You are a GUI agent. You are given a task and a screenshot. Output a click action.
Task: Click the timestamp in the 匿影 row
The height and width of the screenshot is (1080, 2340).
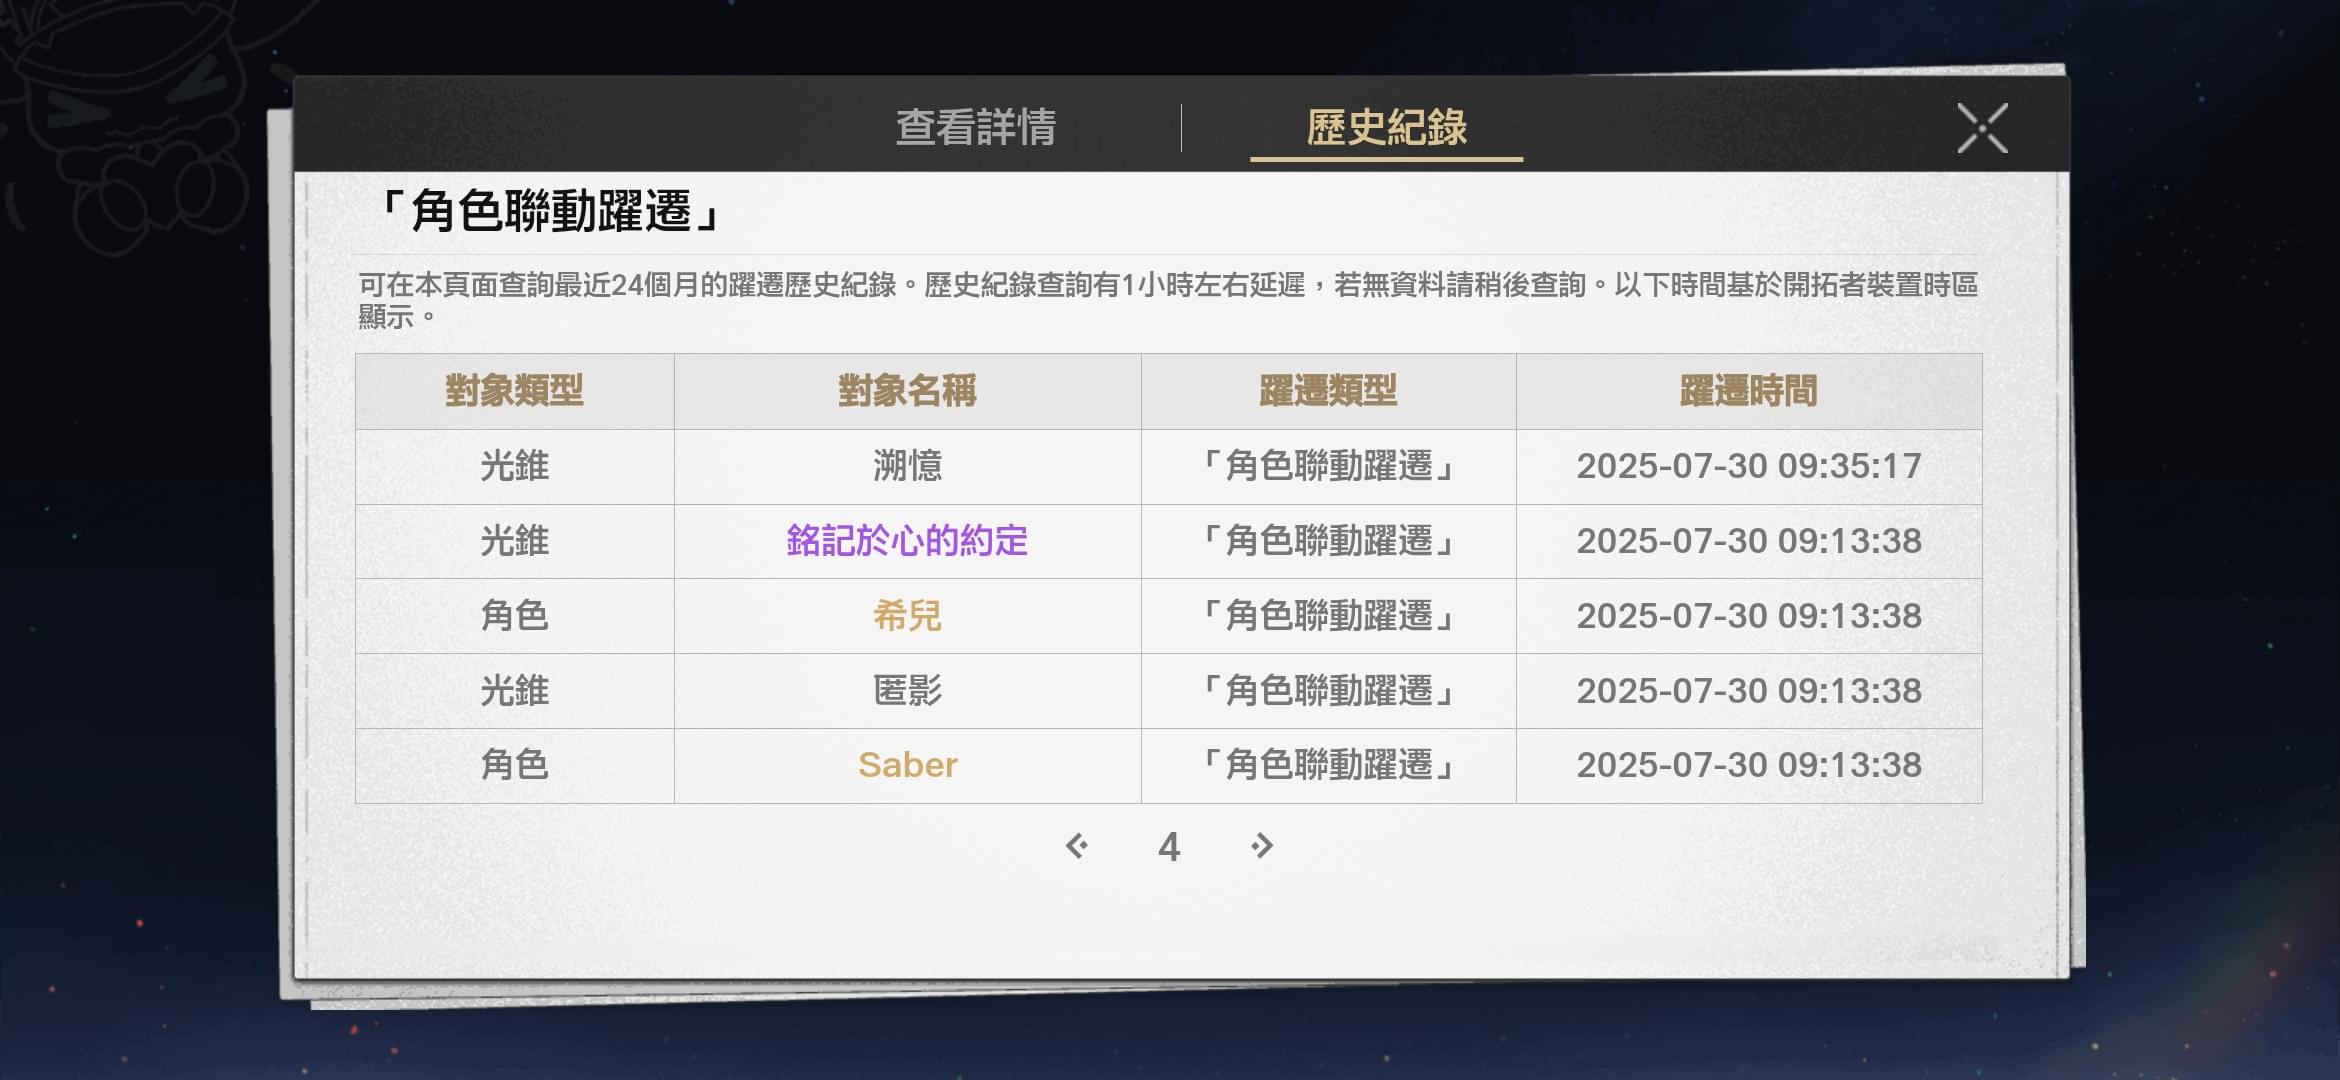click(x=1749, y=691)
